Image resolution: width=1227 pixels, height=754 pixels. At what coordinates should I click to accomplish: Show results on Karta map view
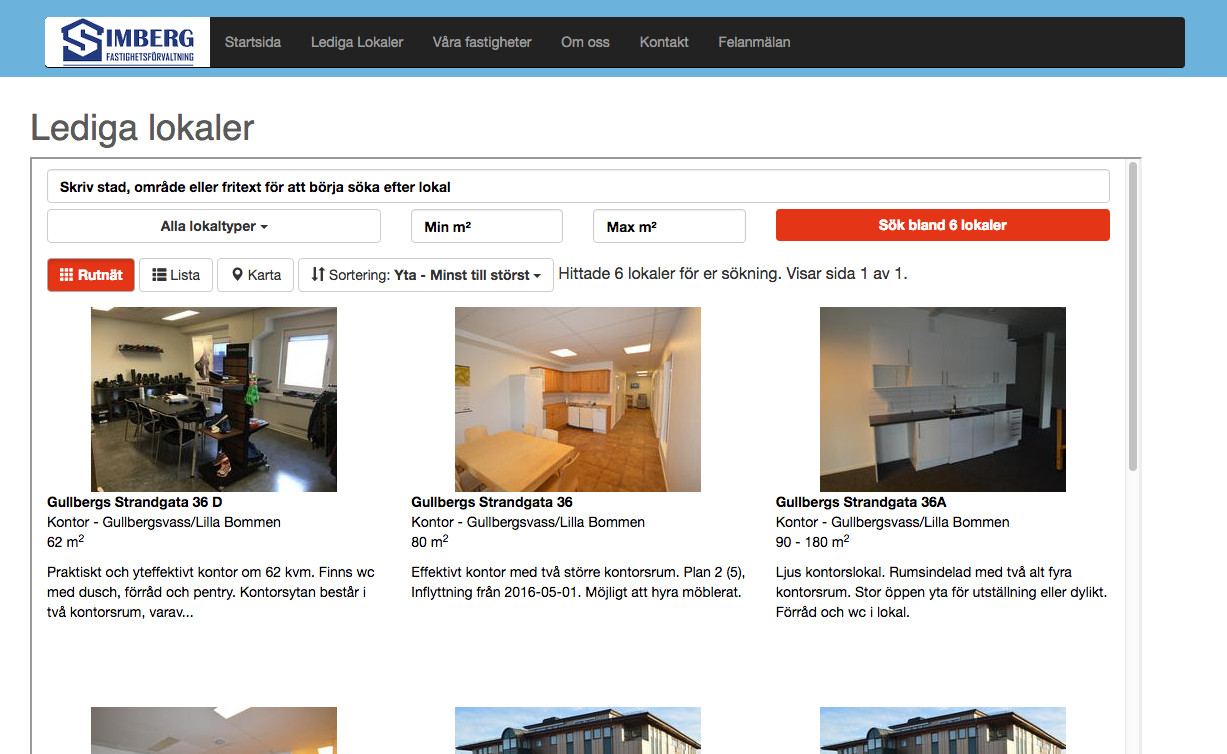[x=256, y=275]
